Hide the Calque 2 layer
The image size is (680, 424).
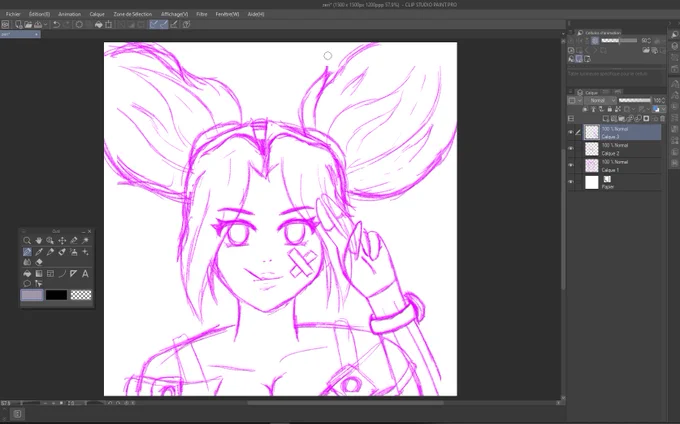[570, 149]
